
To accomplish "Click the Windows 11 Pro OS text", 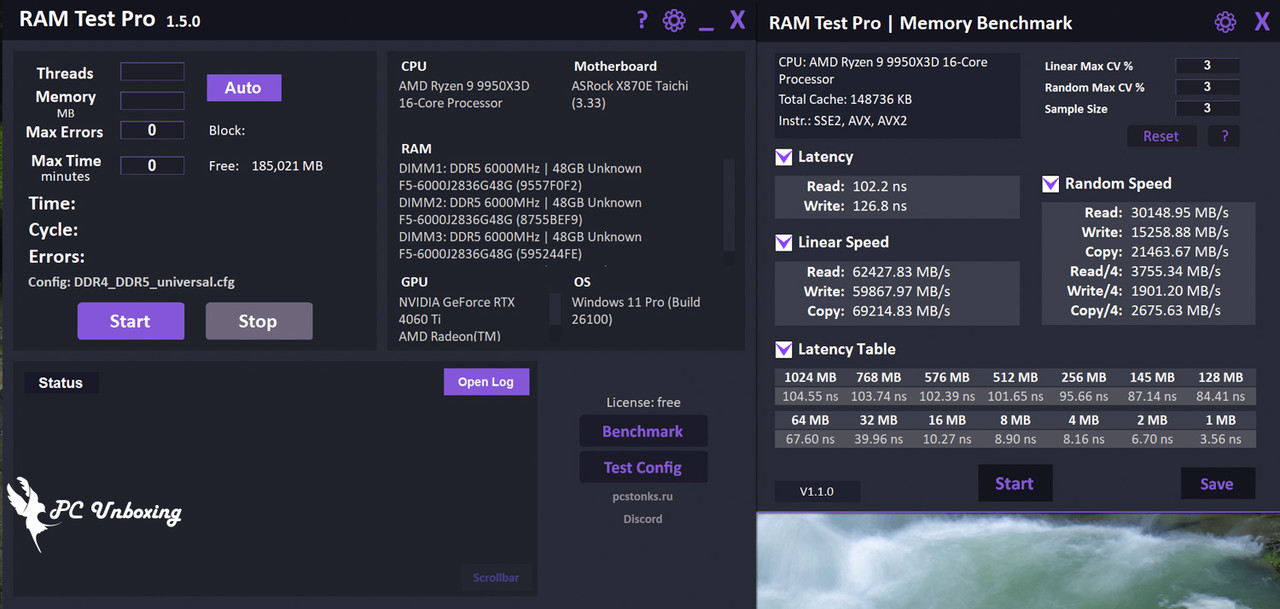I will pos(636,310).
